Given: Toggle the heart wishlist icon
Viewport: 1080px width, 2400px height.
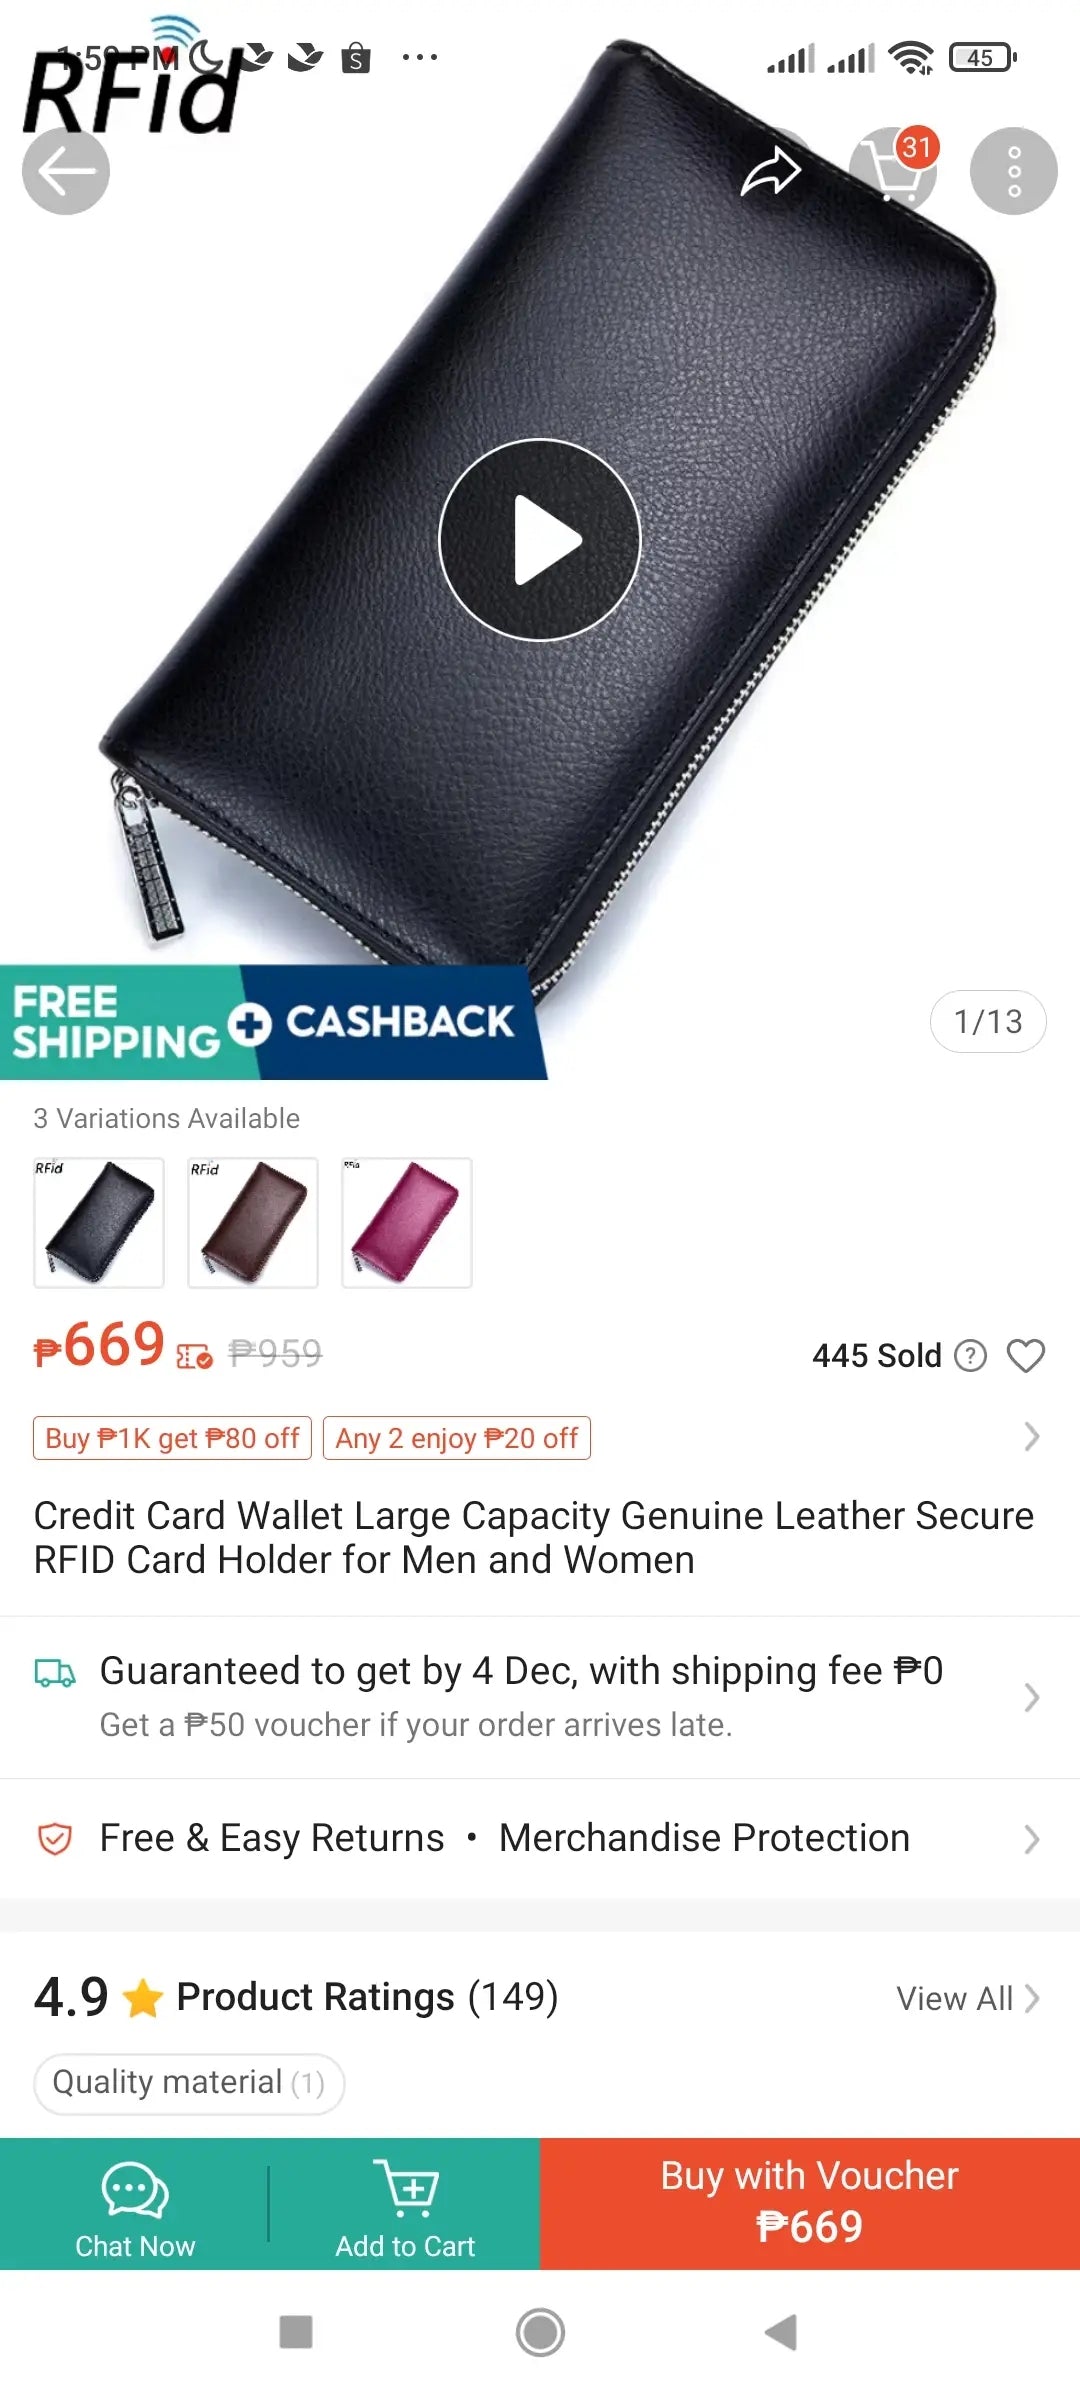Looking at the screenshot, I should [x=1026, y=1356].
